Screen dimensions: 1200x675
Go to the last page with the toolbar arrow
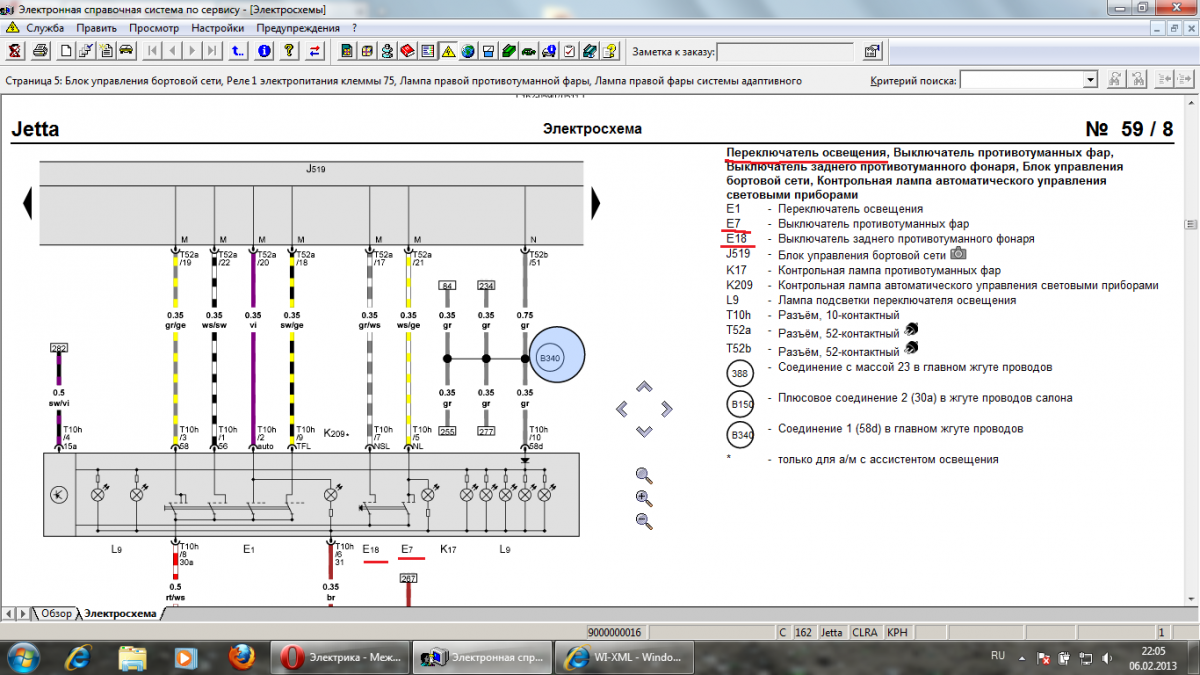(x=213, y=51)
